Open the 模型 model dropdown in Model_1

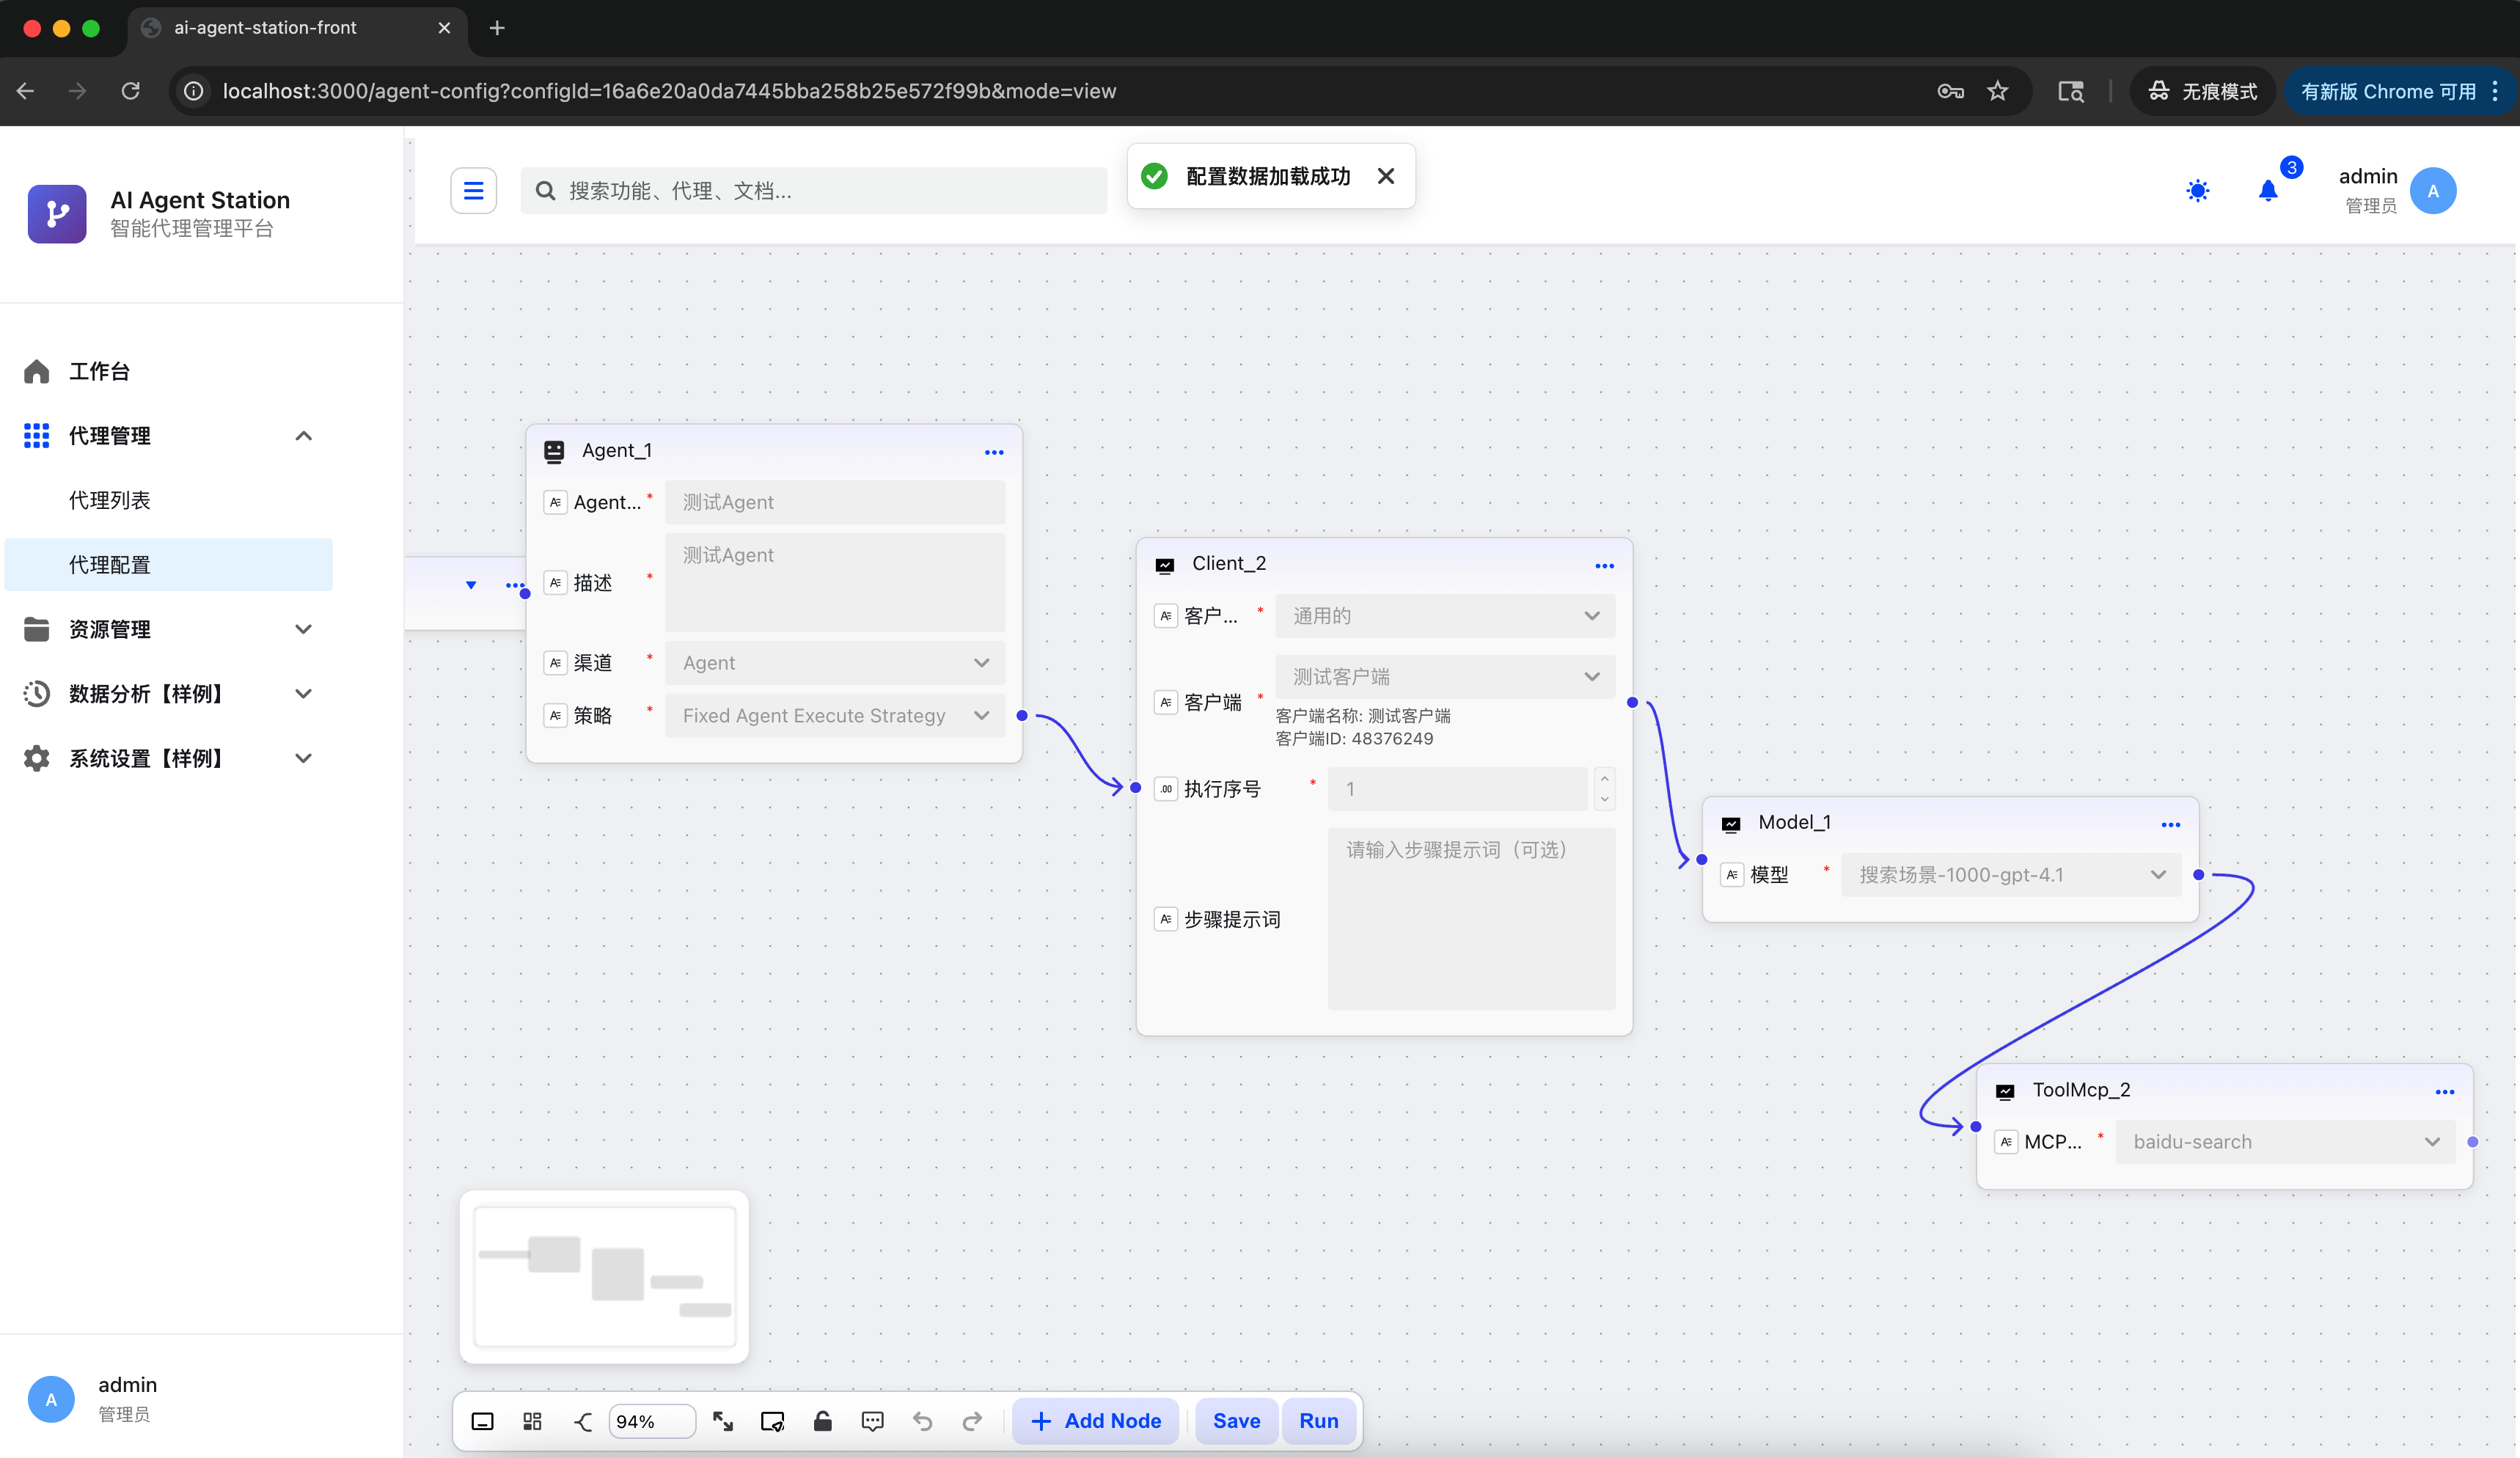pyautogui.click(x=2011, y=875)
